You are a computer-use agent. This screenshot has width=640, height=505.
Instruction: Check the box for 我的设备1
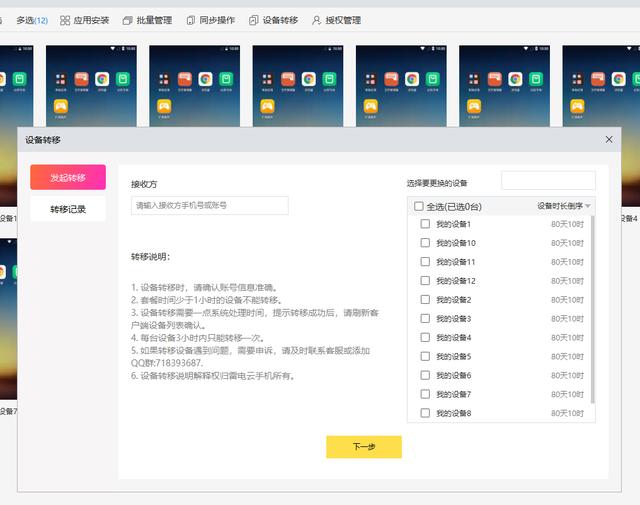(x=425, y=224)
